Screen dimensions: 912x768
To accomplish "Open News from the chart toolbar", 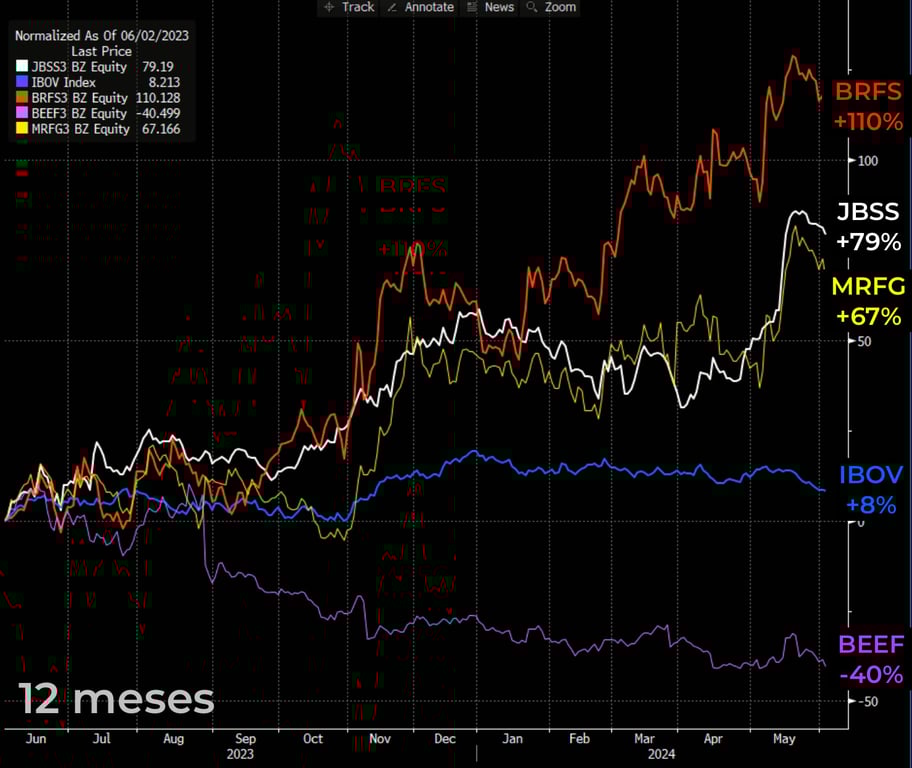I will pos(491,7).
